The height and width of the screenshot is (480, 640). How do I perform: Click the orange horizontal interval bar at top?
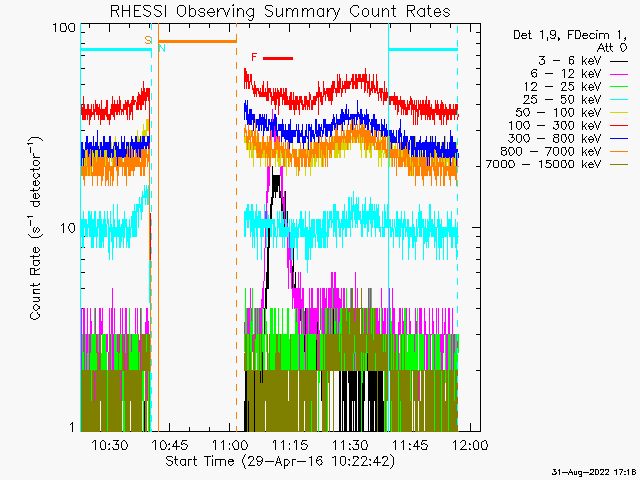[197, 41]
